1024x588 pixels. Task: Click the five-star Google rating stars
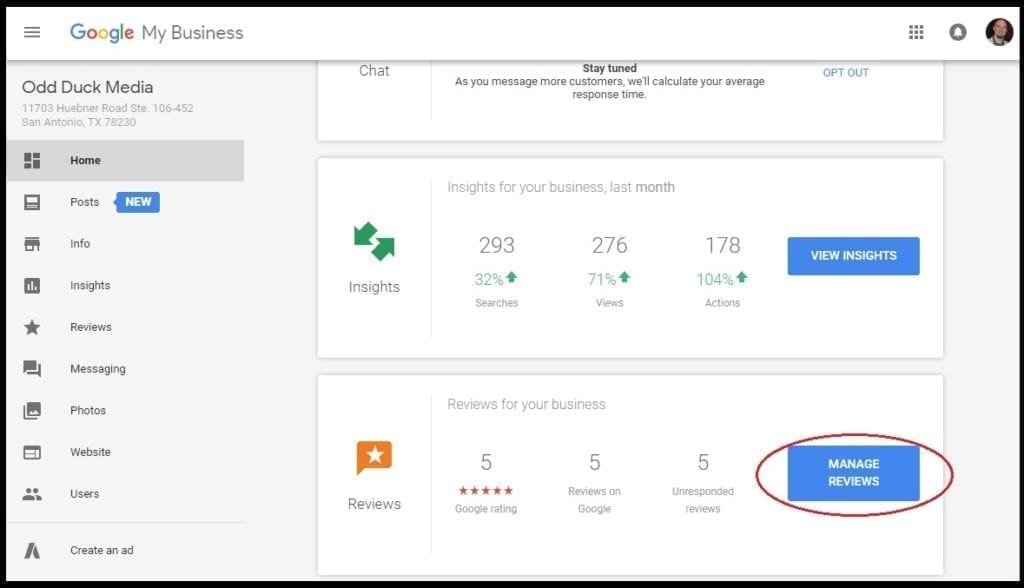click(x=485, y=491)
